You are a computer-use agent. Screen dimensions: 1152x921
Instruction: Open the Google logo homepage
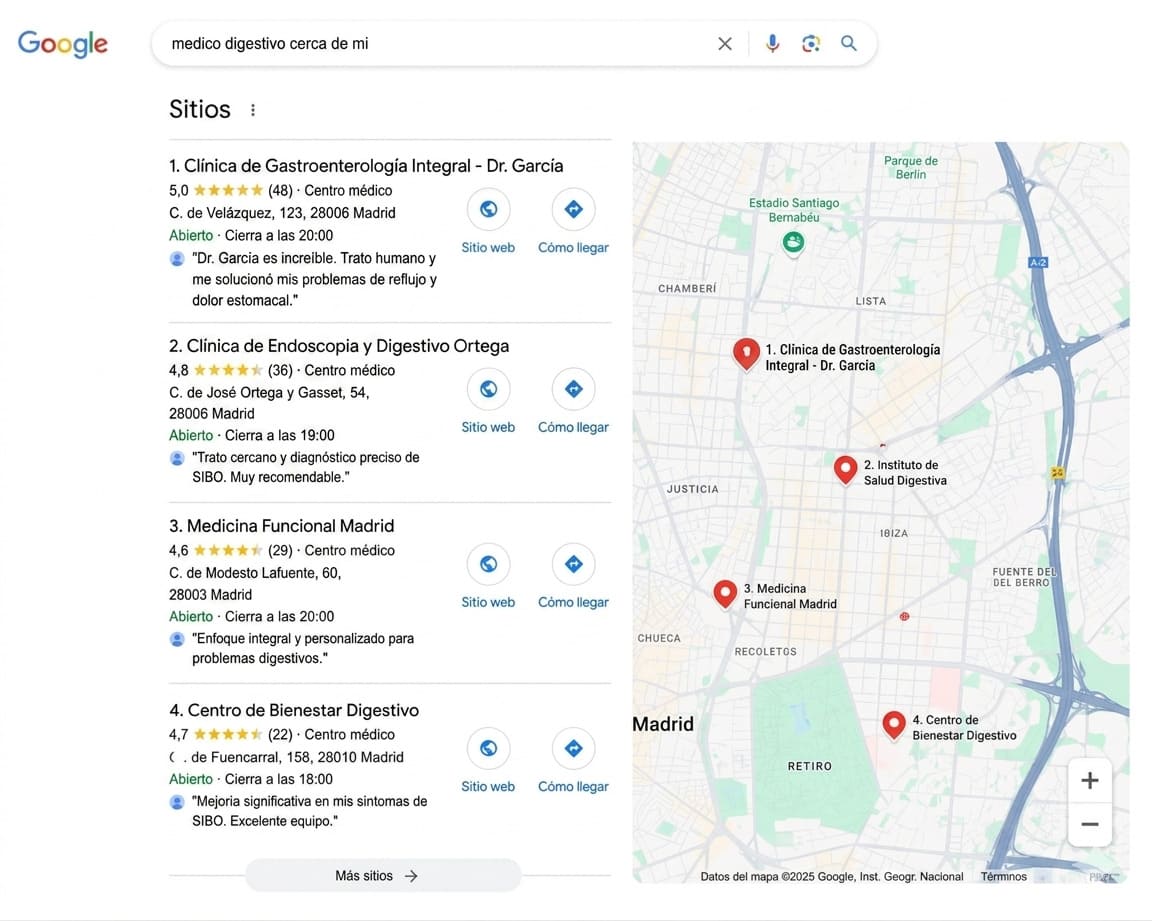(x=62, y=44)
